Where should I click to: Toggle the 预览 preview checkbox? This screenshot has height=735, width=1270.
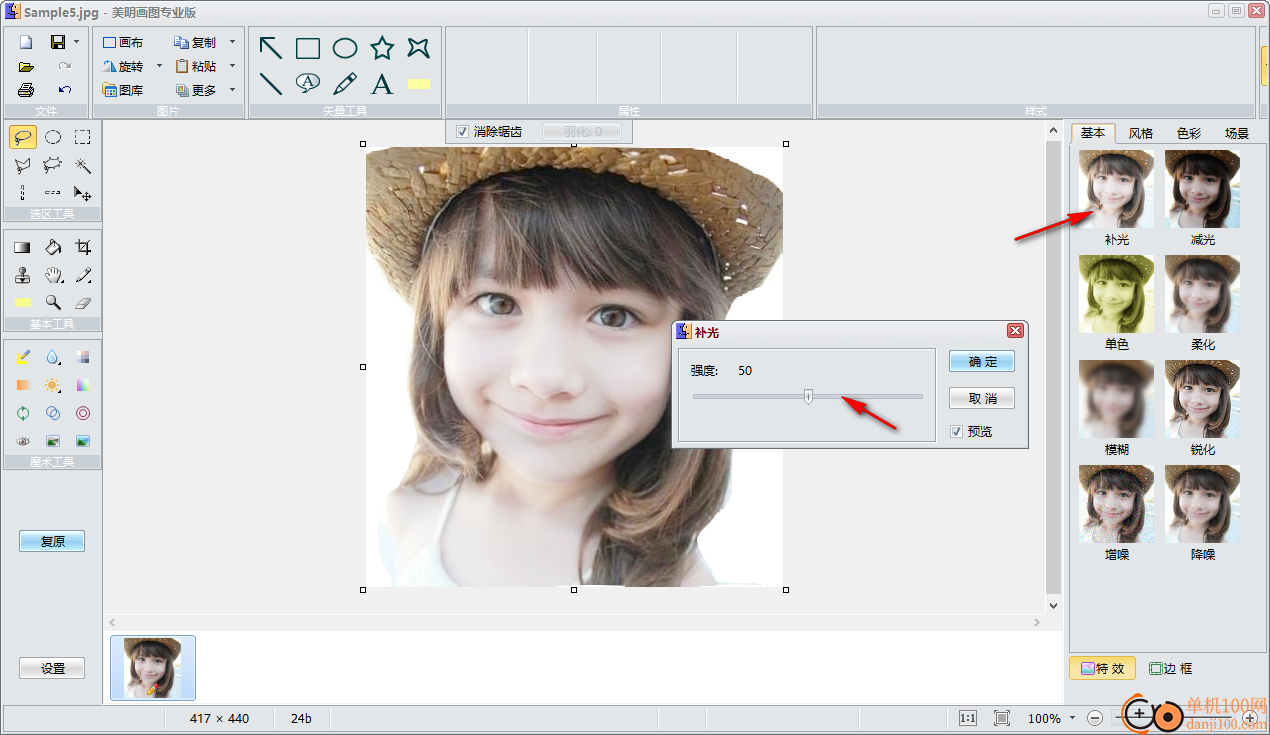click(957, 431)
